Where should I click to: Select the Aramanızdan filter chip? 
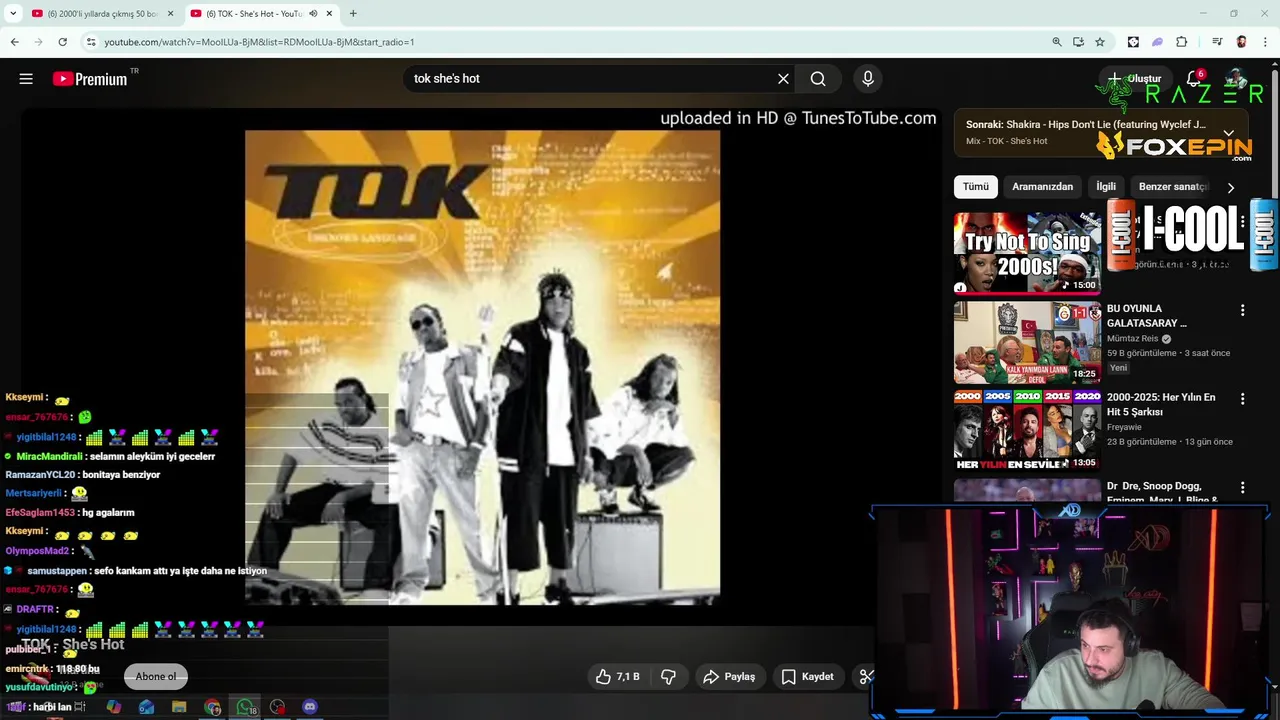[x=1042, y=187]
